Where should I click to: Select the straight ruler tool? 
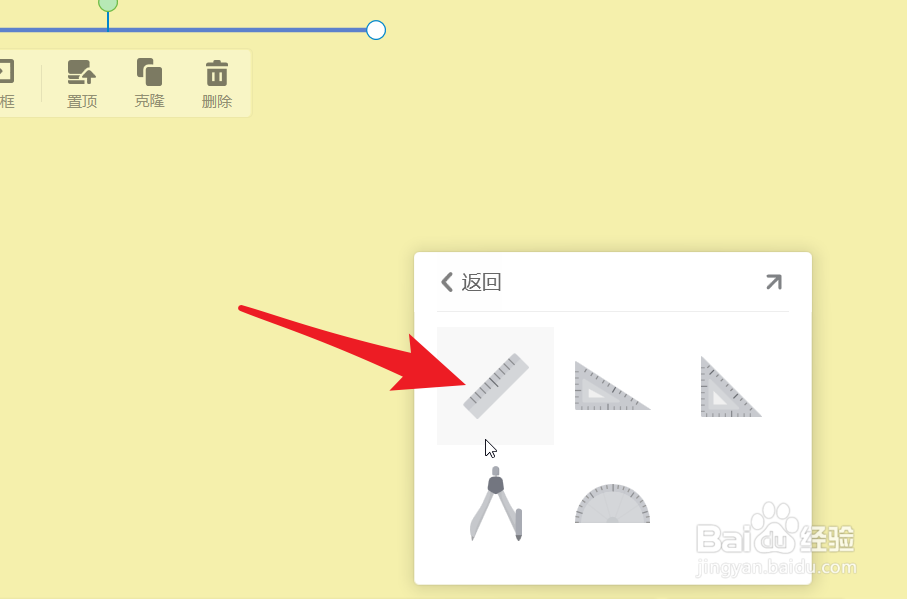point(496,386)
